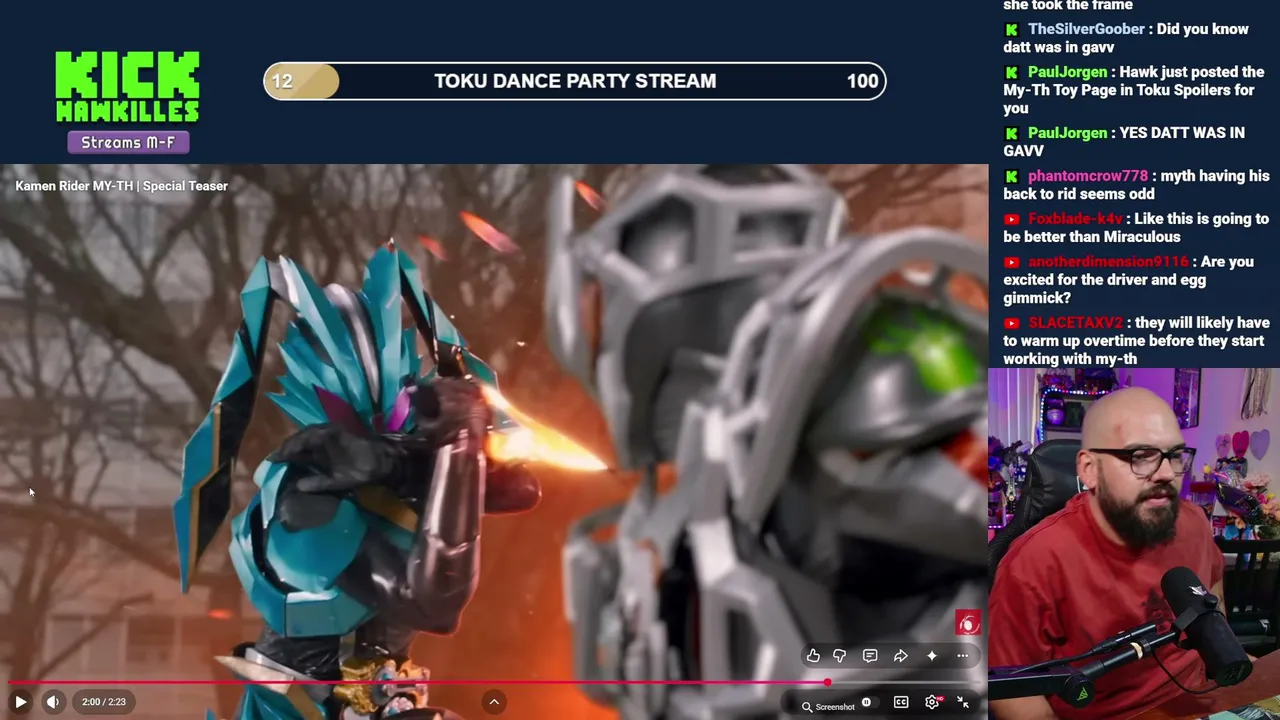
Task: Click the YouTube icon beside Foxblade-k4v
Action: click(1012, 219)
